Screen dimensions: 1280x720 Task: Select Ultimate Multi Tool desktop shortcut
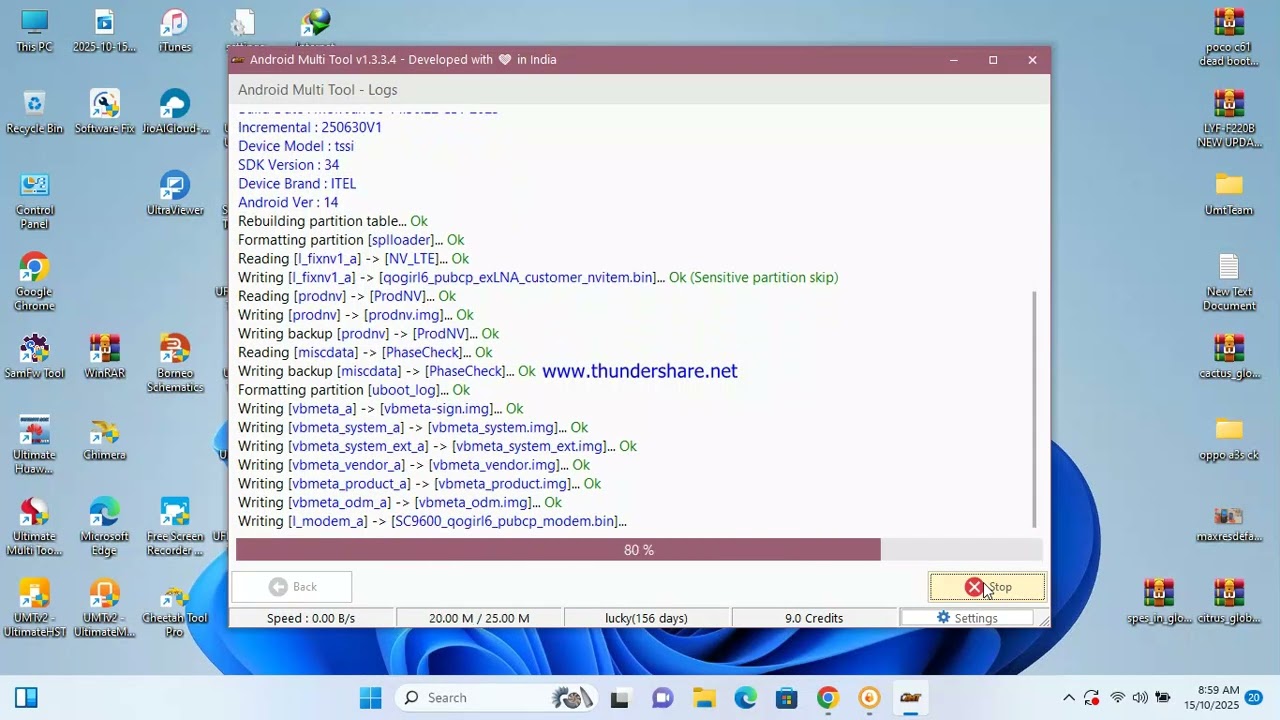coord(34,527)
